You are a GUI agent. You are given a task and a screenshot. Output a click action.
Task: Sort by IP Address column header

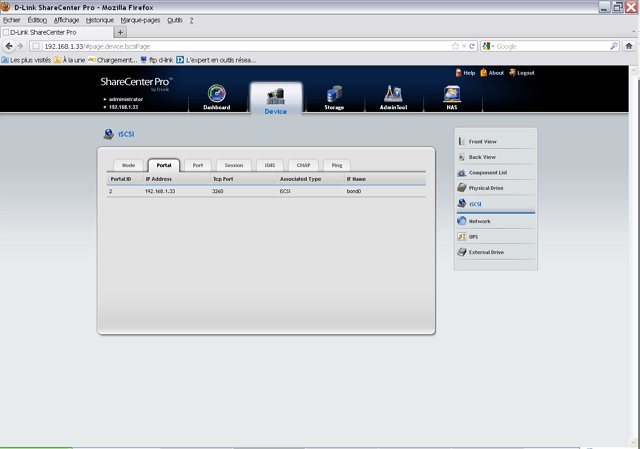pyautogui.click(x=158, y=179)
